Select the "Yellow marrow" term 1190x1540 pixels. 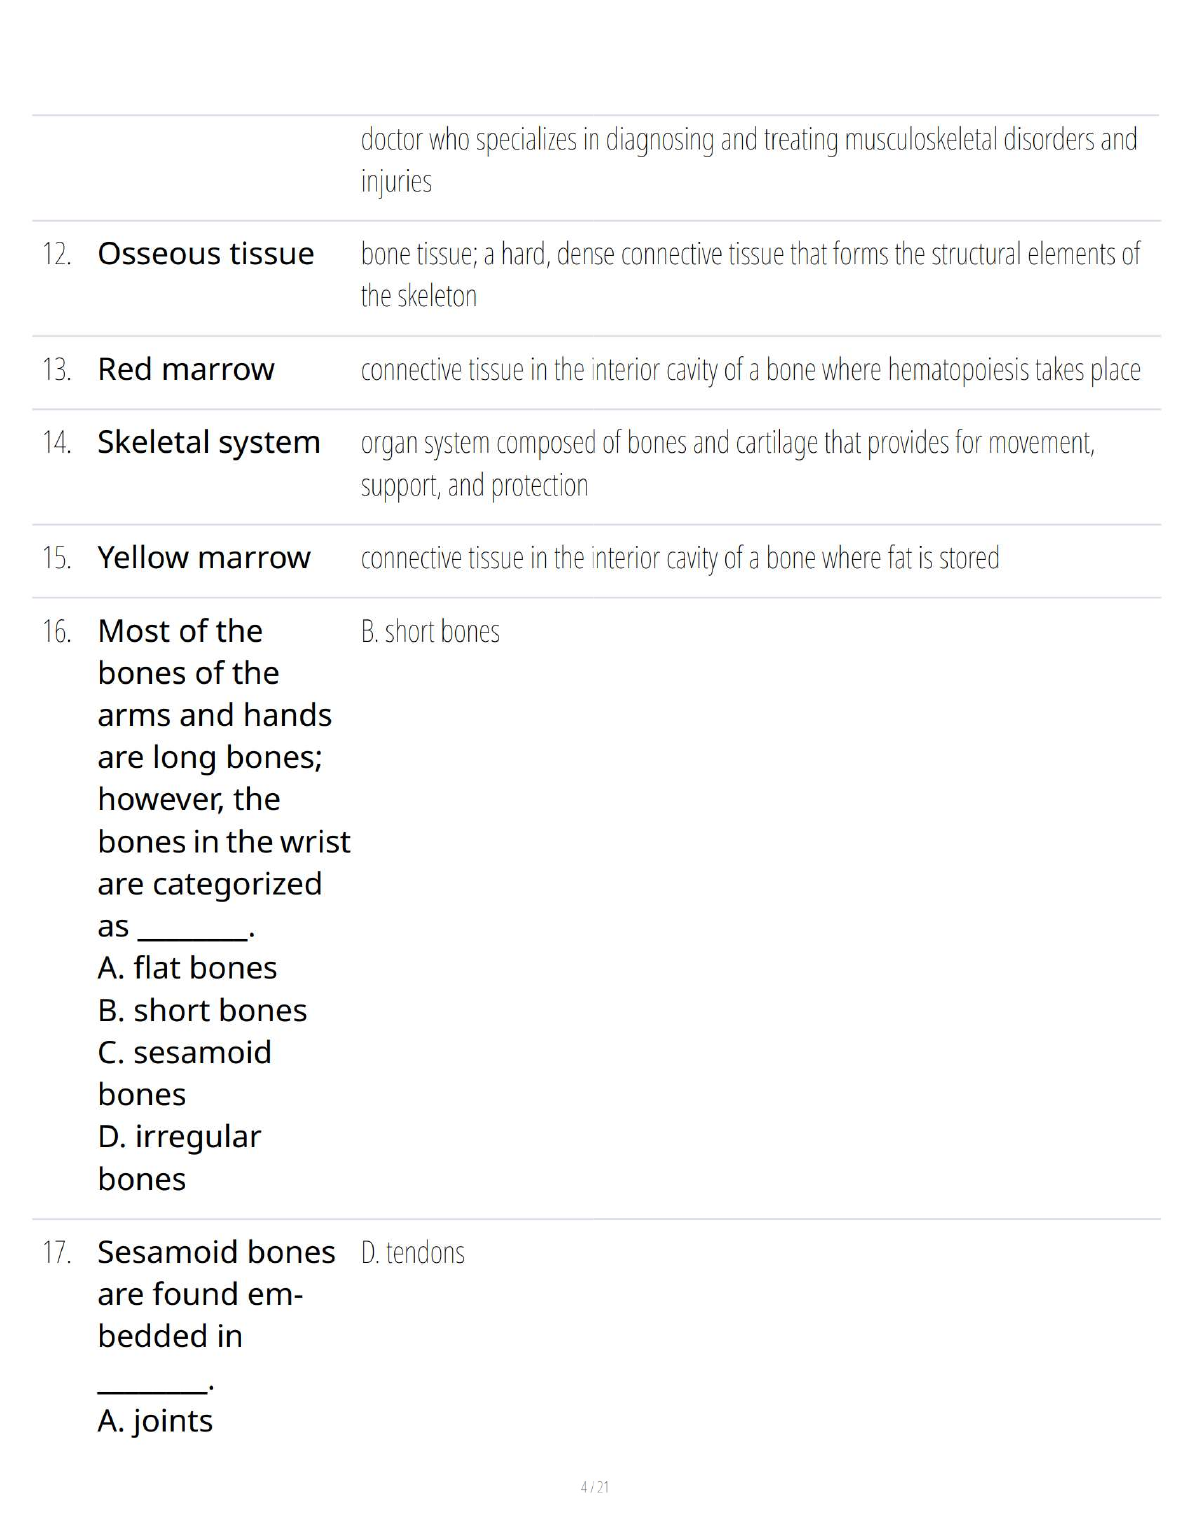tap(204, 558)
